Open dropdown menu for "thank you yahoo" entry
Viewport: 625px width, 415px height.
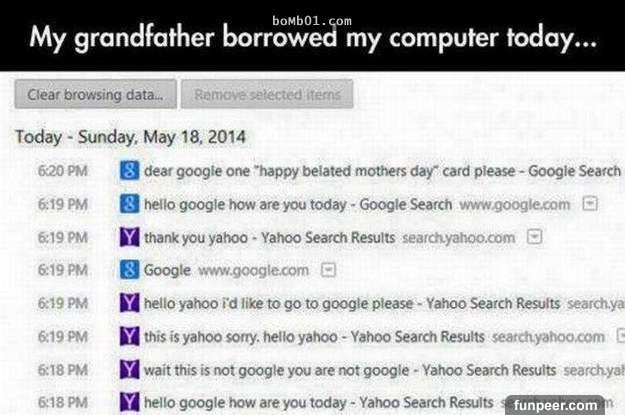534,237
